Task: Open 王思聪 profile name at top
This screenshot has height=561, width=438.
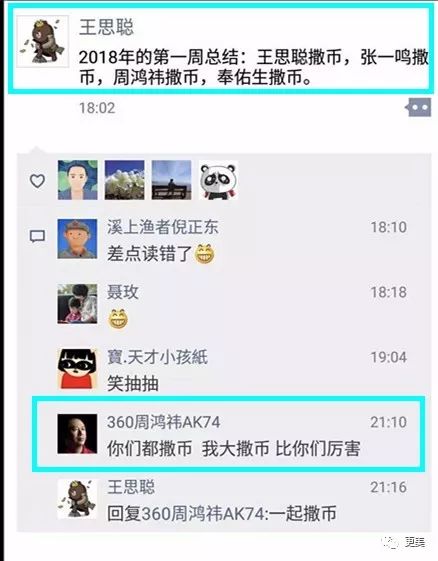Action: pos(106,27)
